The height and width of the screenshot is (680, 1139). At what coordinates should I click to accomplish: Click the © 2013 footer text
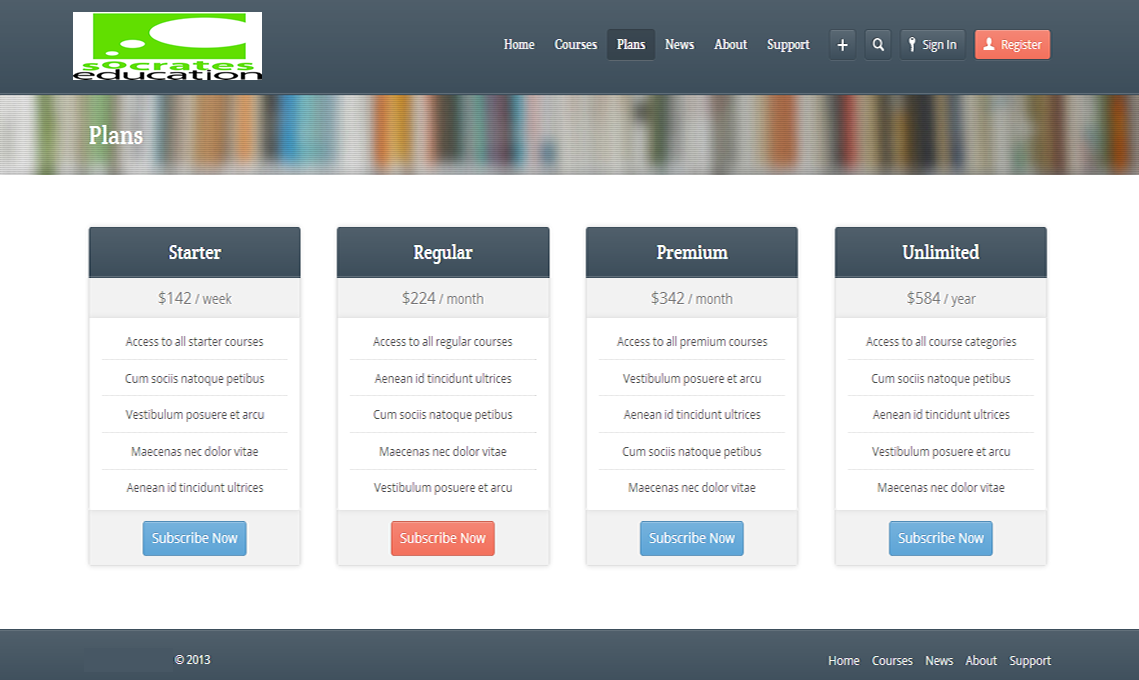point(192,660)
